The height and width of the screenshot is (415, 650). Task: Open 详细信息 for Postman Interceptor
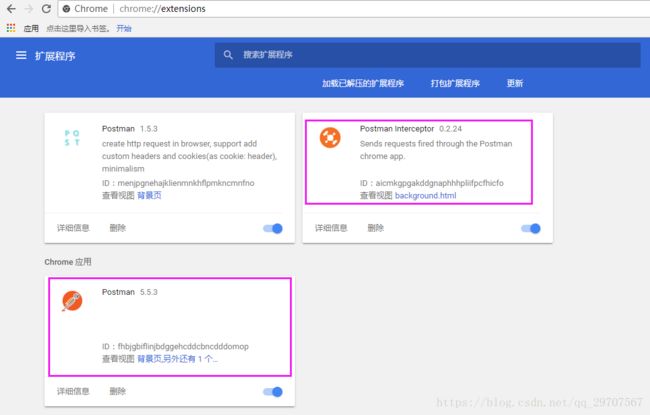click(x=331, y=228)
